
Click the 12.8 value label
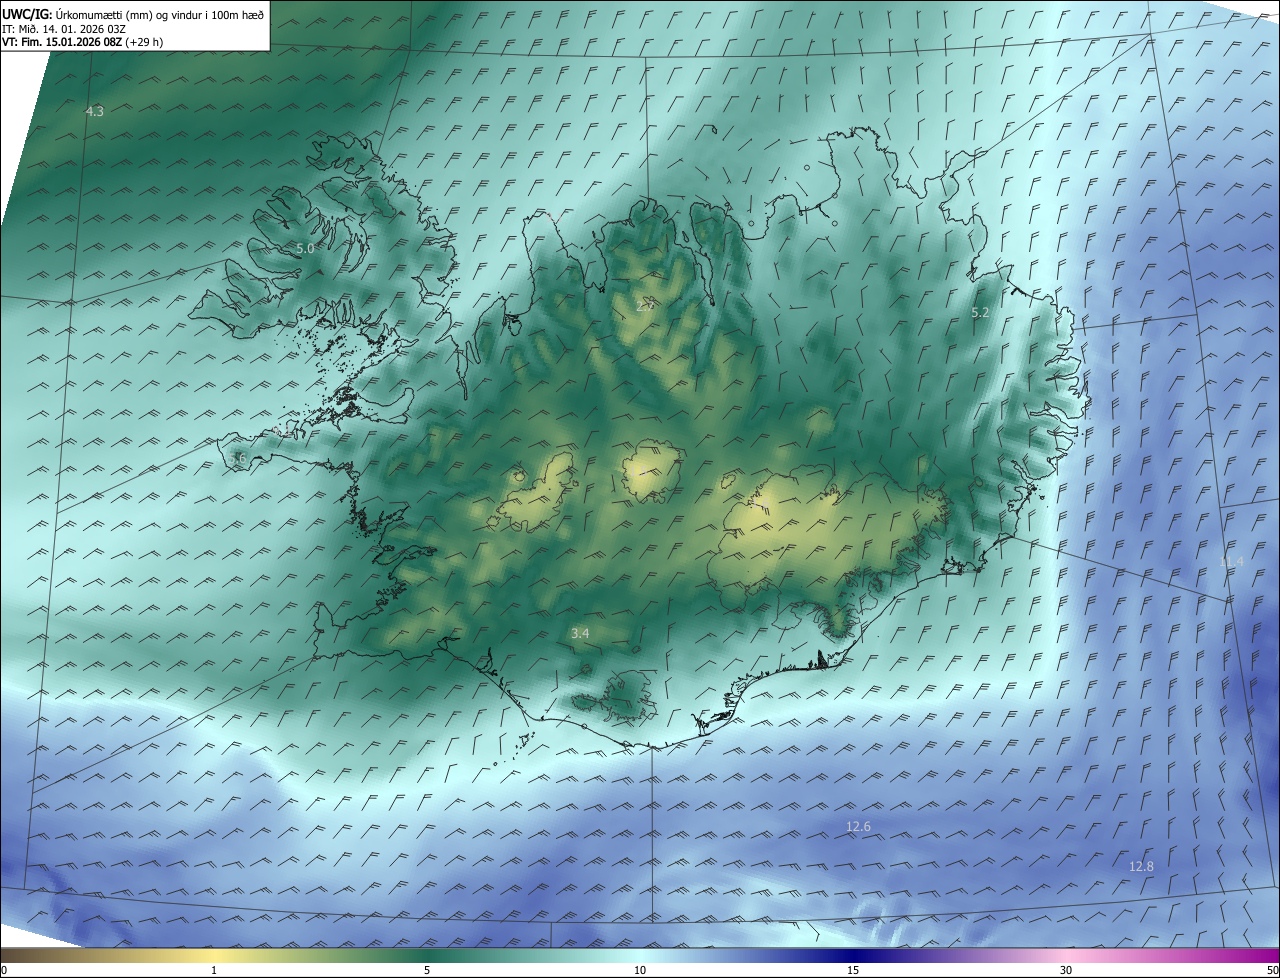pyautogui.click(x=1141, y=866)
